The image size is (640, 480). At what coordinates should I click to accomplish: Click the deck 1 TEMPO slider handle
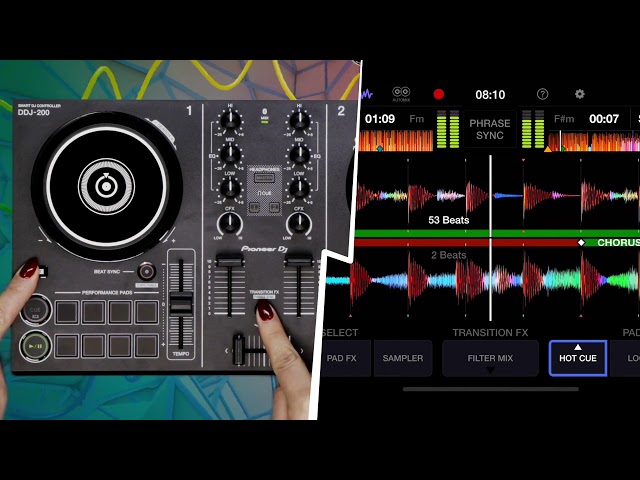point(180,302)
